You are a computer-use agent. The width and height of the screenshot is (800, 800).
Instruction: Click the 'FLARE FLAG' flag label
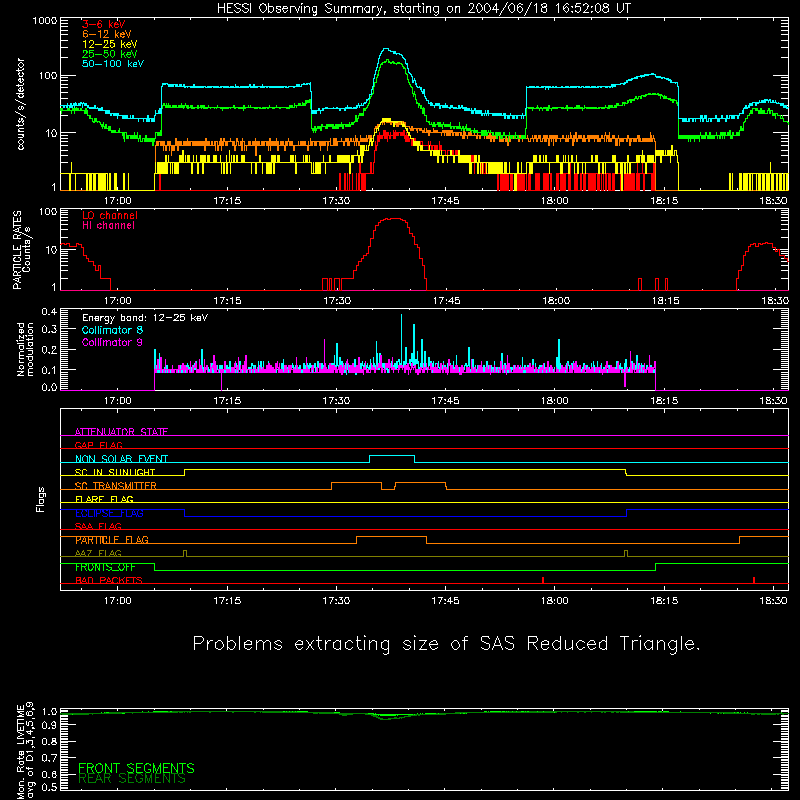point(104,499)
